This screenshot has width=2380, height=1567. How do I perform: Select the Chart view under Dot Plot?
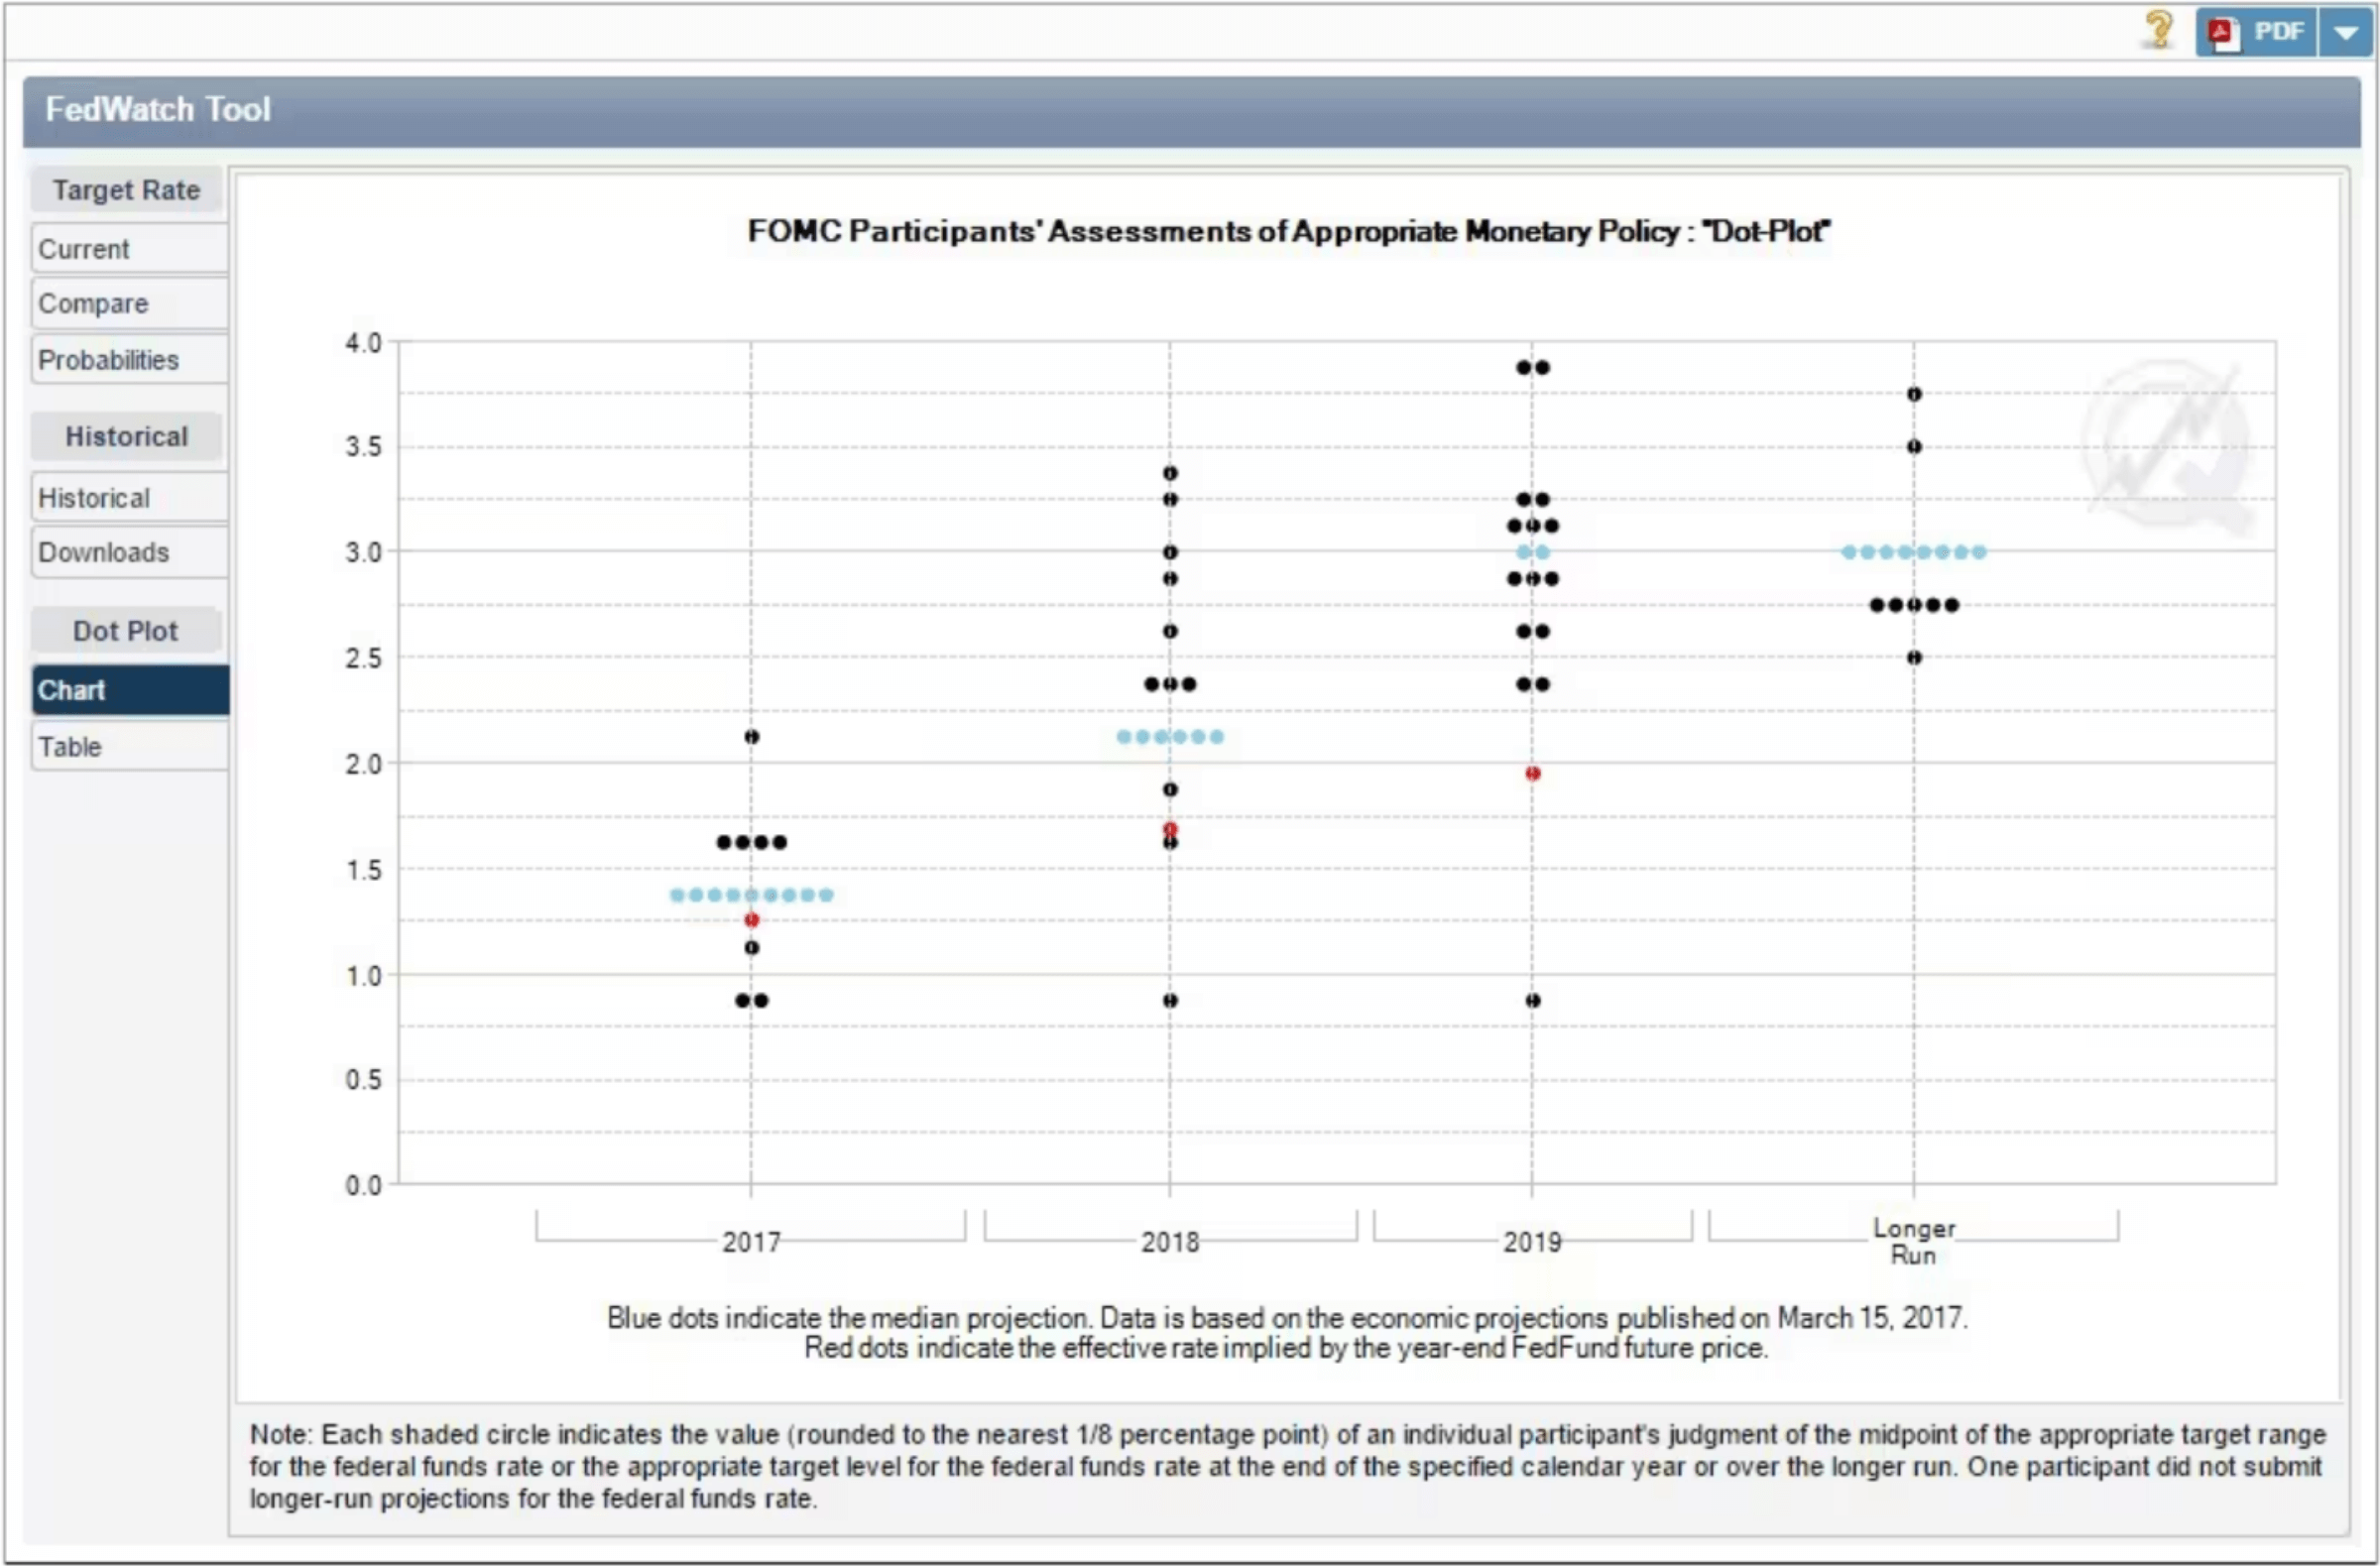coord(128,690)
